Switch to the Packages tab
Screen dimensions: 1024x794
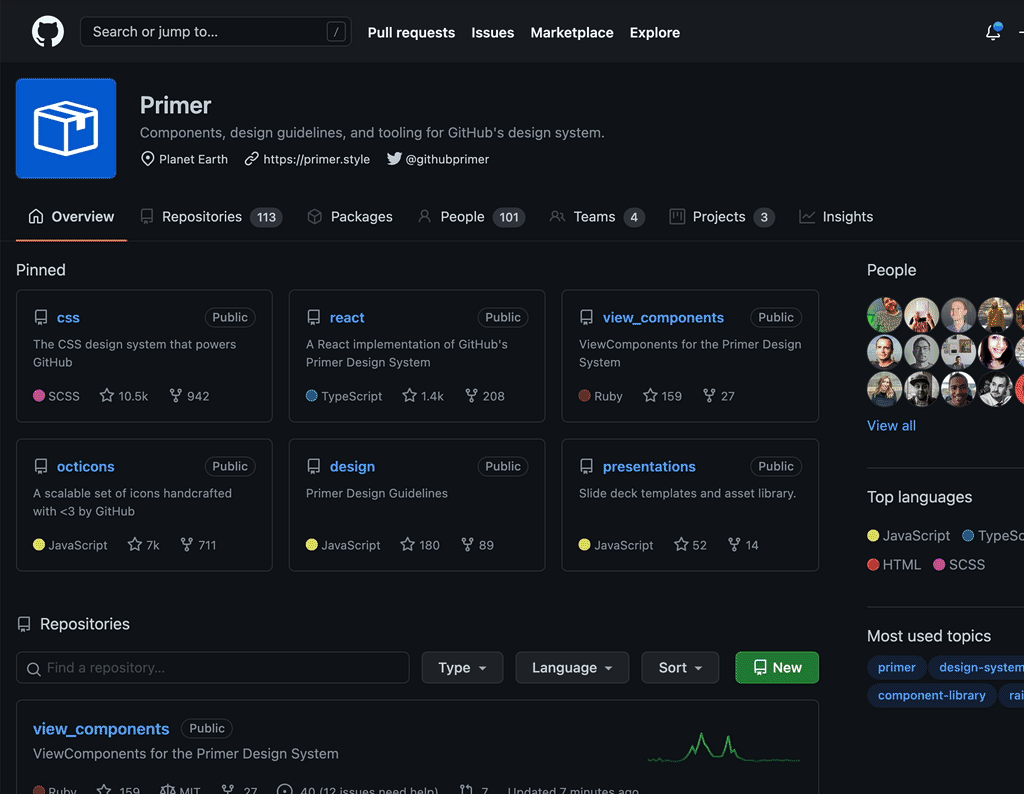350,217
